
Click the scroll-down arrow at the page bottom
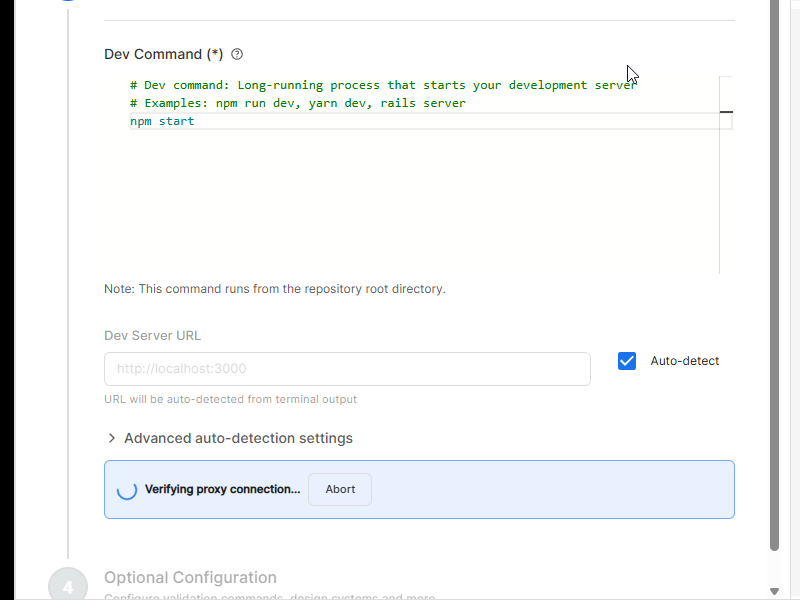pyautogui.click(x=775, y=591)
